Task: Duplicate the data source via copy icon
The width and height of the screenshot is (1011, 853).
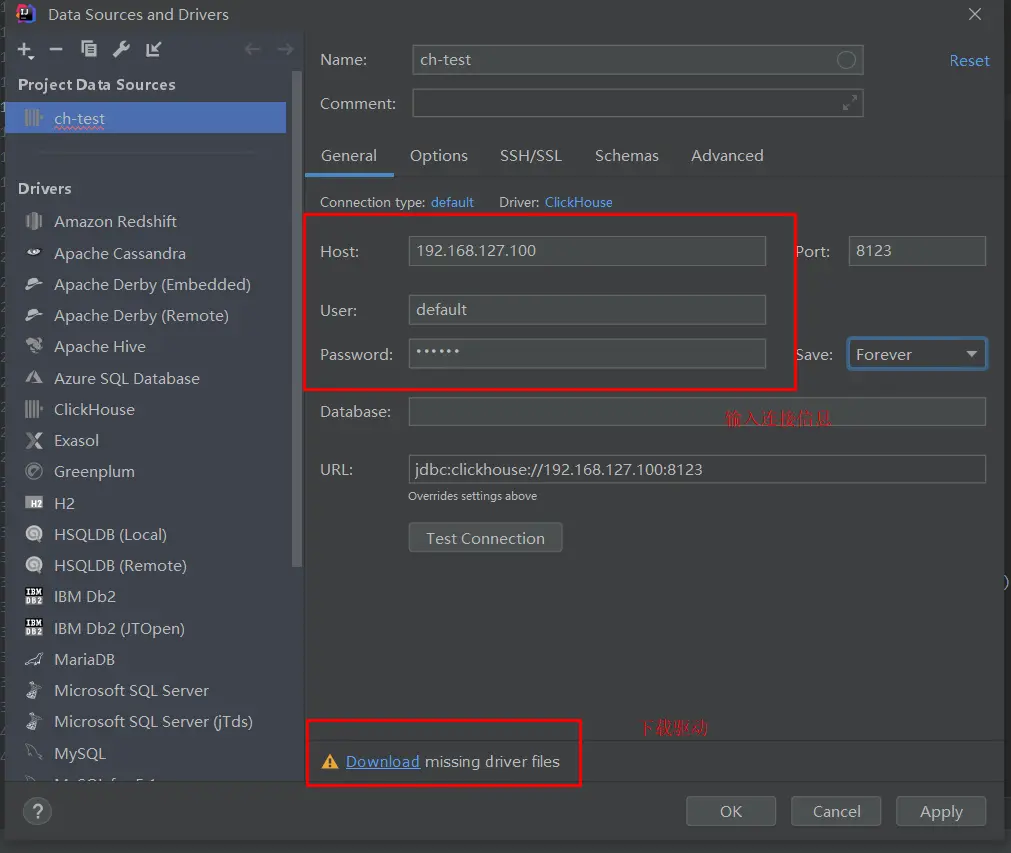Action: 89,49
